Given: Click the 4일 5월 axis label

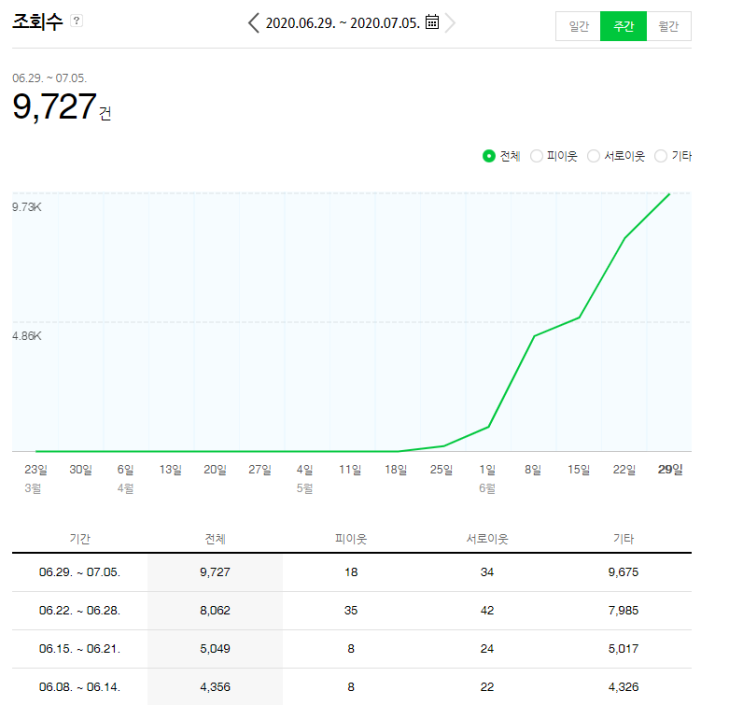Looking at the screenshot, I should [x=305, y=479].
